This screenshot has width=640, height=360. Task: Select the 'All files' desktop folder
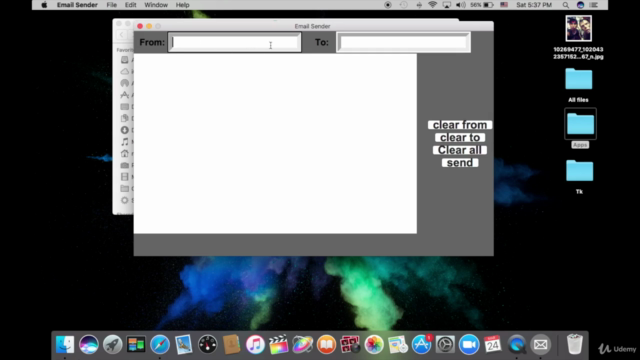(579, 79)
